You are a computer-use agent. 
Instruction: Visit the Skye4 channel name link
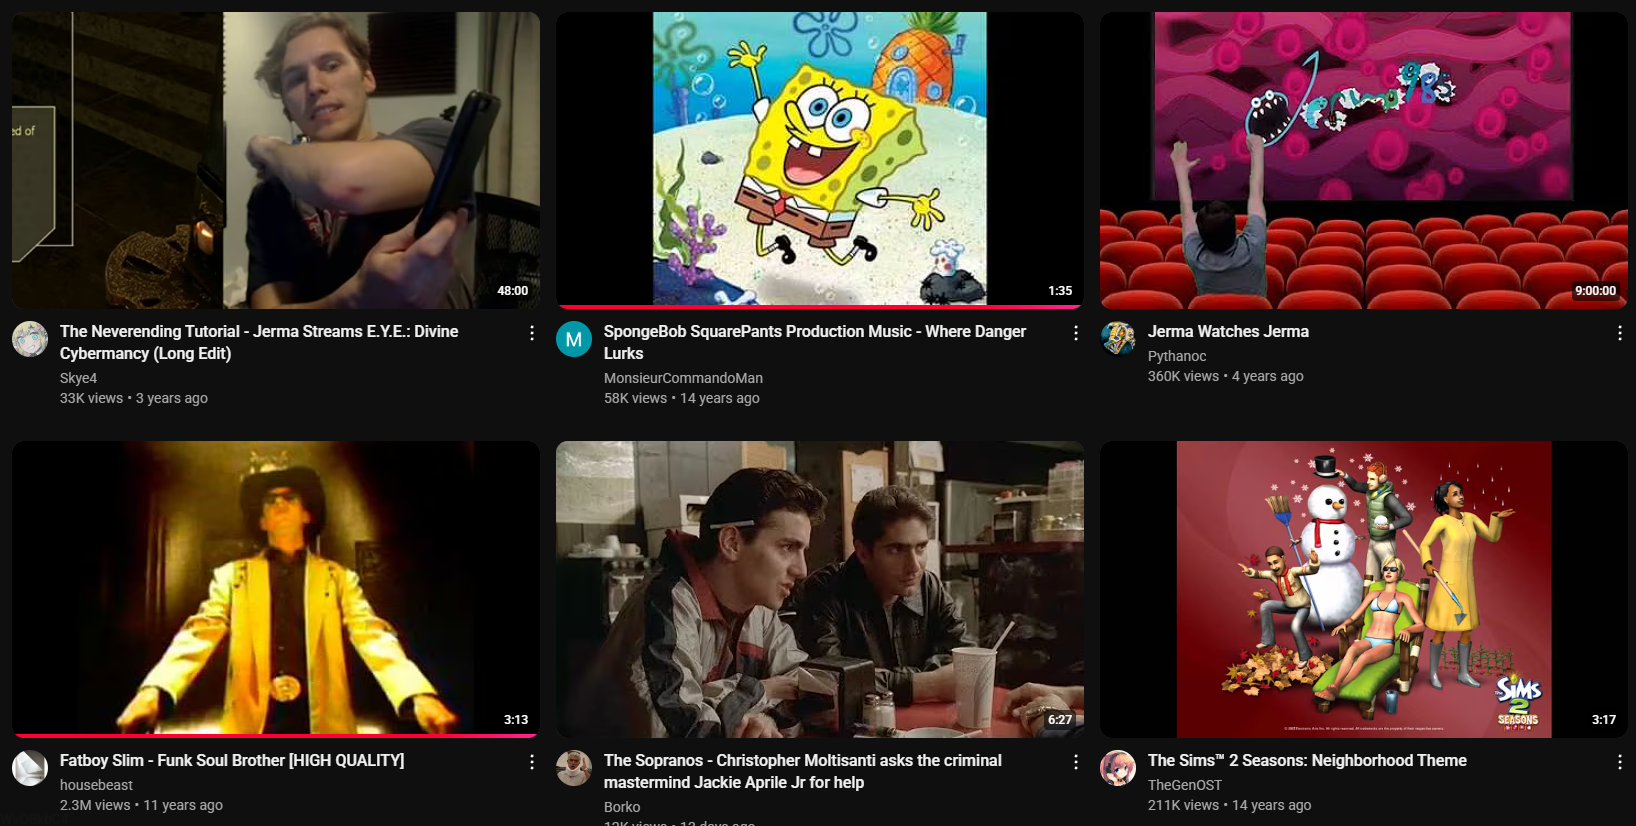pos(78,378)
